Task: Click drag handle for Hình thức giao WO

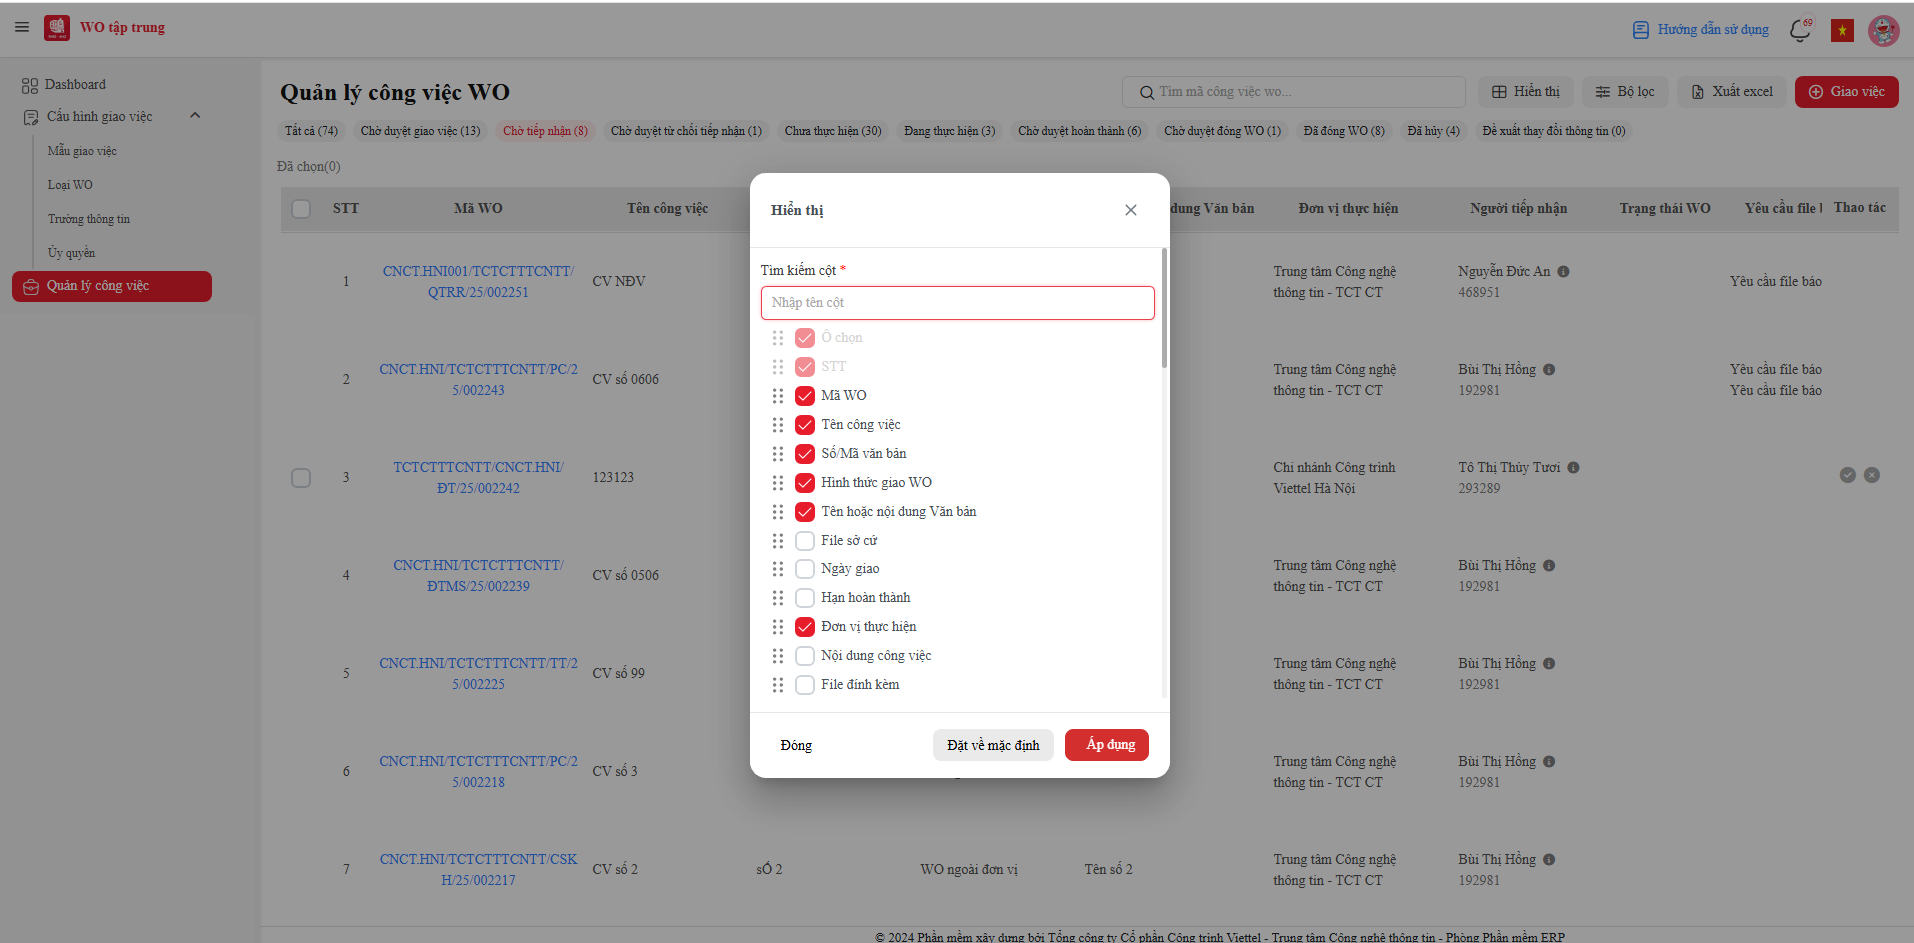Action: [778, 483]
